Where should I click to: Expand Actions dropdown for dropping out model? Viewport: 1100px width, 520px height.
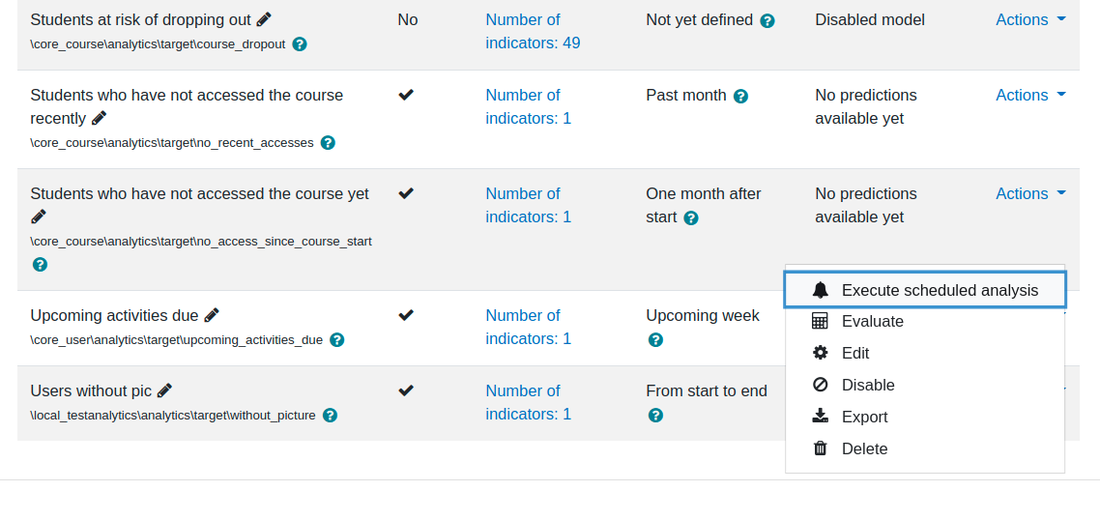click(x=1031, y=20)
